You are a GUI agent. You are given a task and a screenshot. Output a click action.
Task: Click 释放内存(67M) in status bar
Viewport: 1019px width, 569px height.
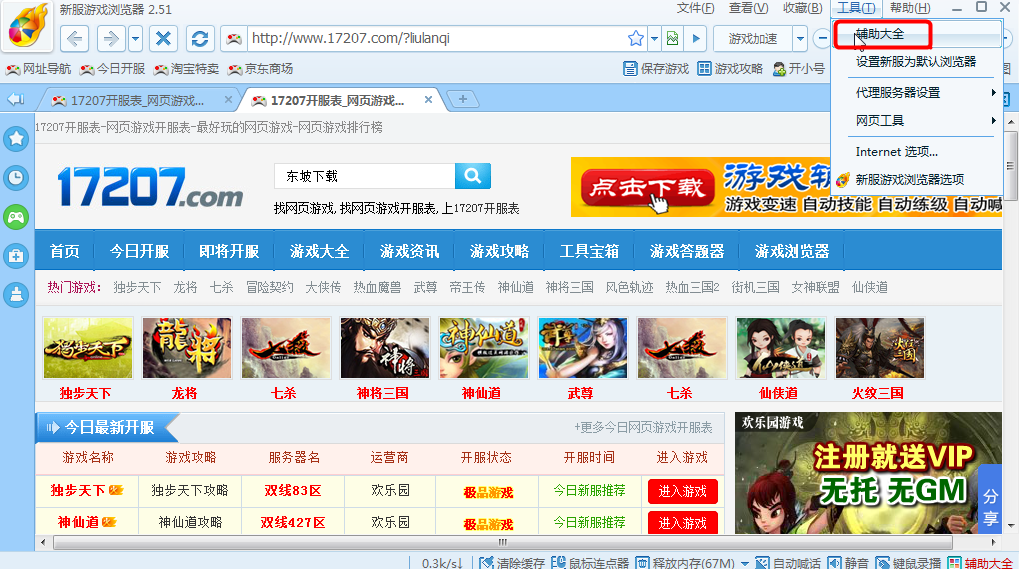pyautogui.click(x=685, y=563)
